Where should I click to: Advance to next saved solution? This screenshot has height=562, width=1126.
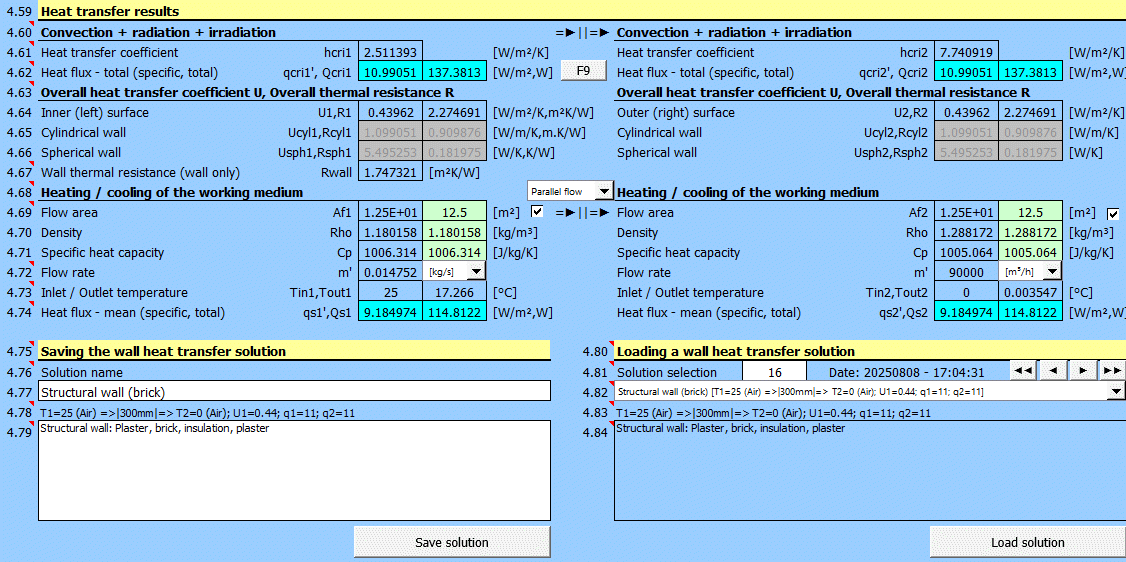point(1082,371)
